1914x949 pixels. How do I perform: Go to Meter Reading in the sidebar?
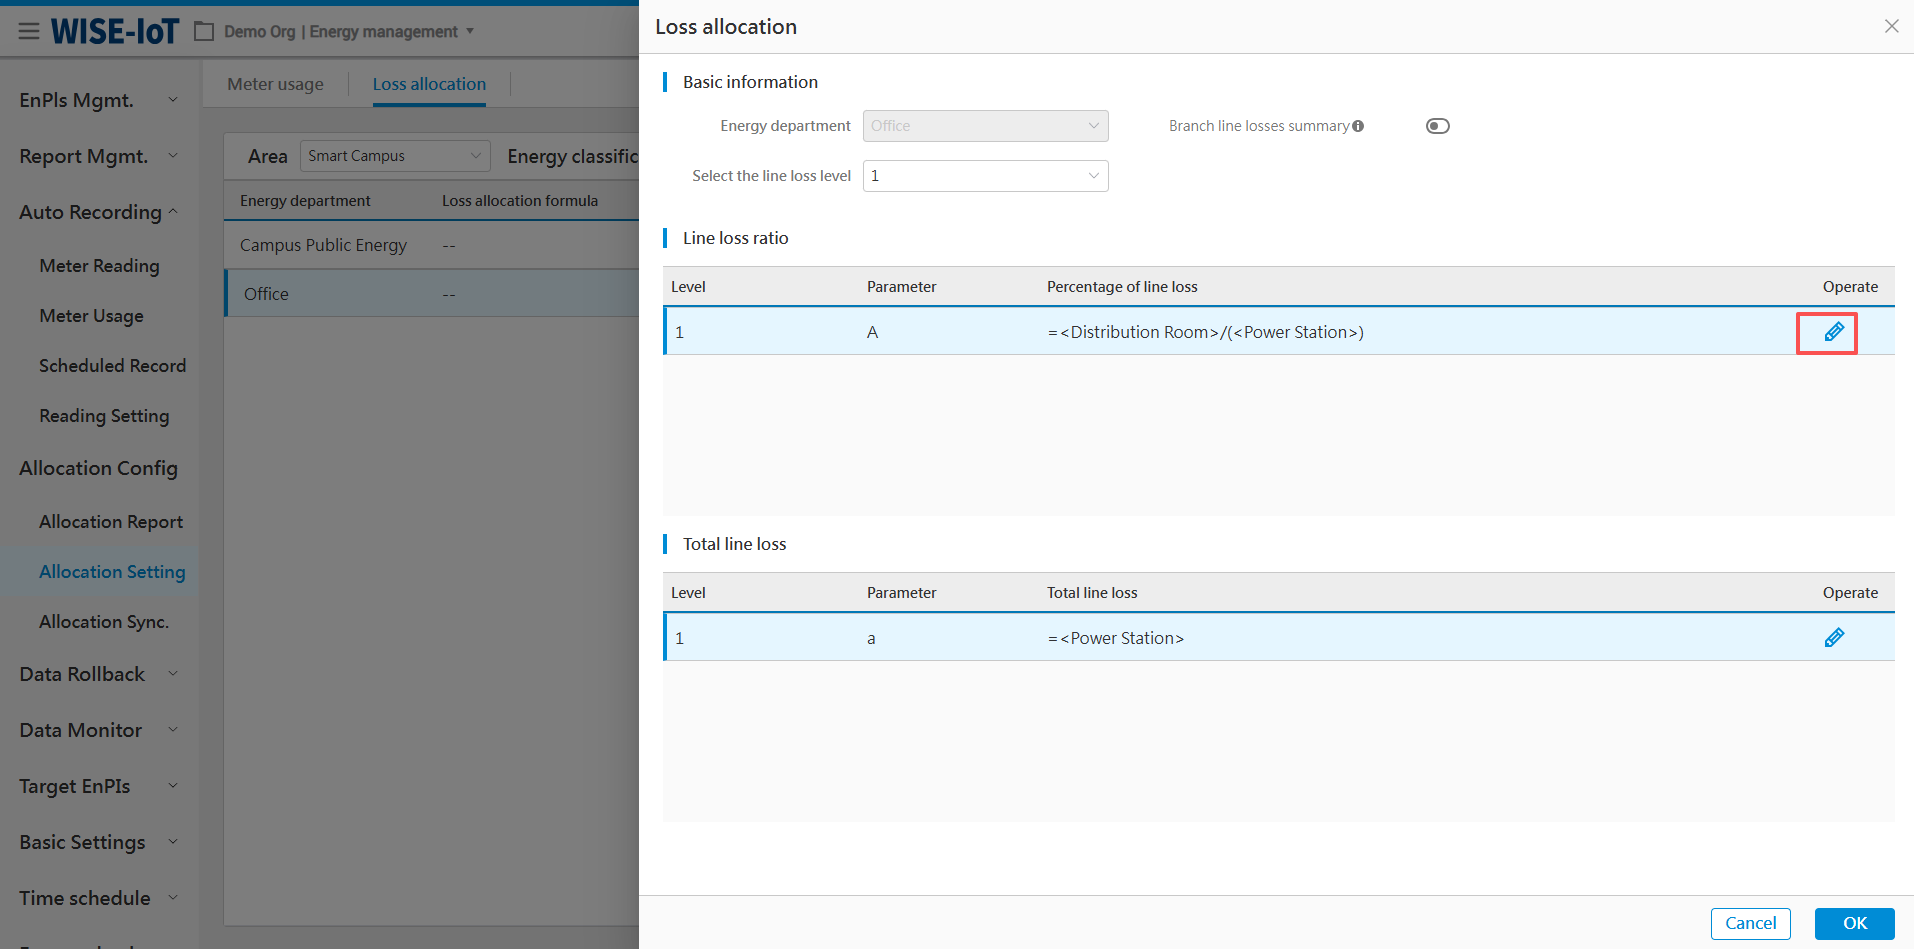pos(99,266)
